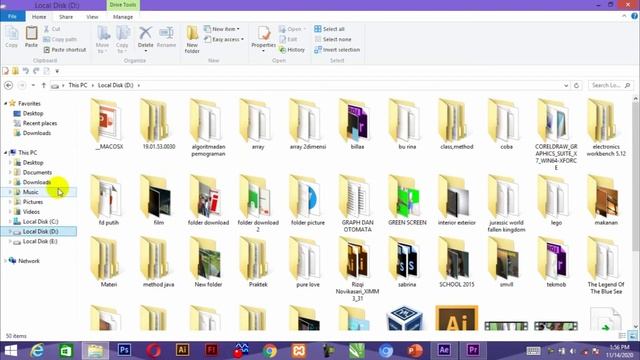
Task: Collapse the This PC tree section
Action: click(6, 153)
